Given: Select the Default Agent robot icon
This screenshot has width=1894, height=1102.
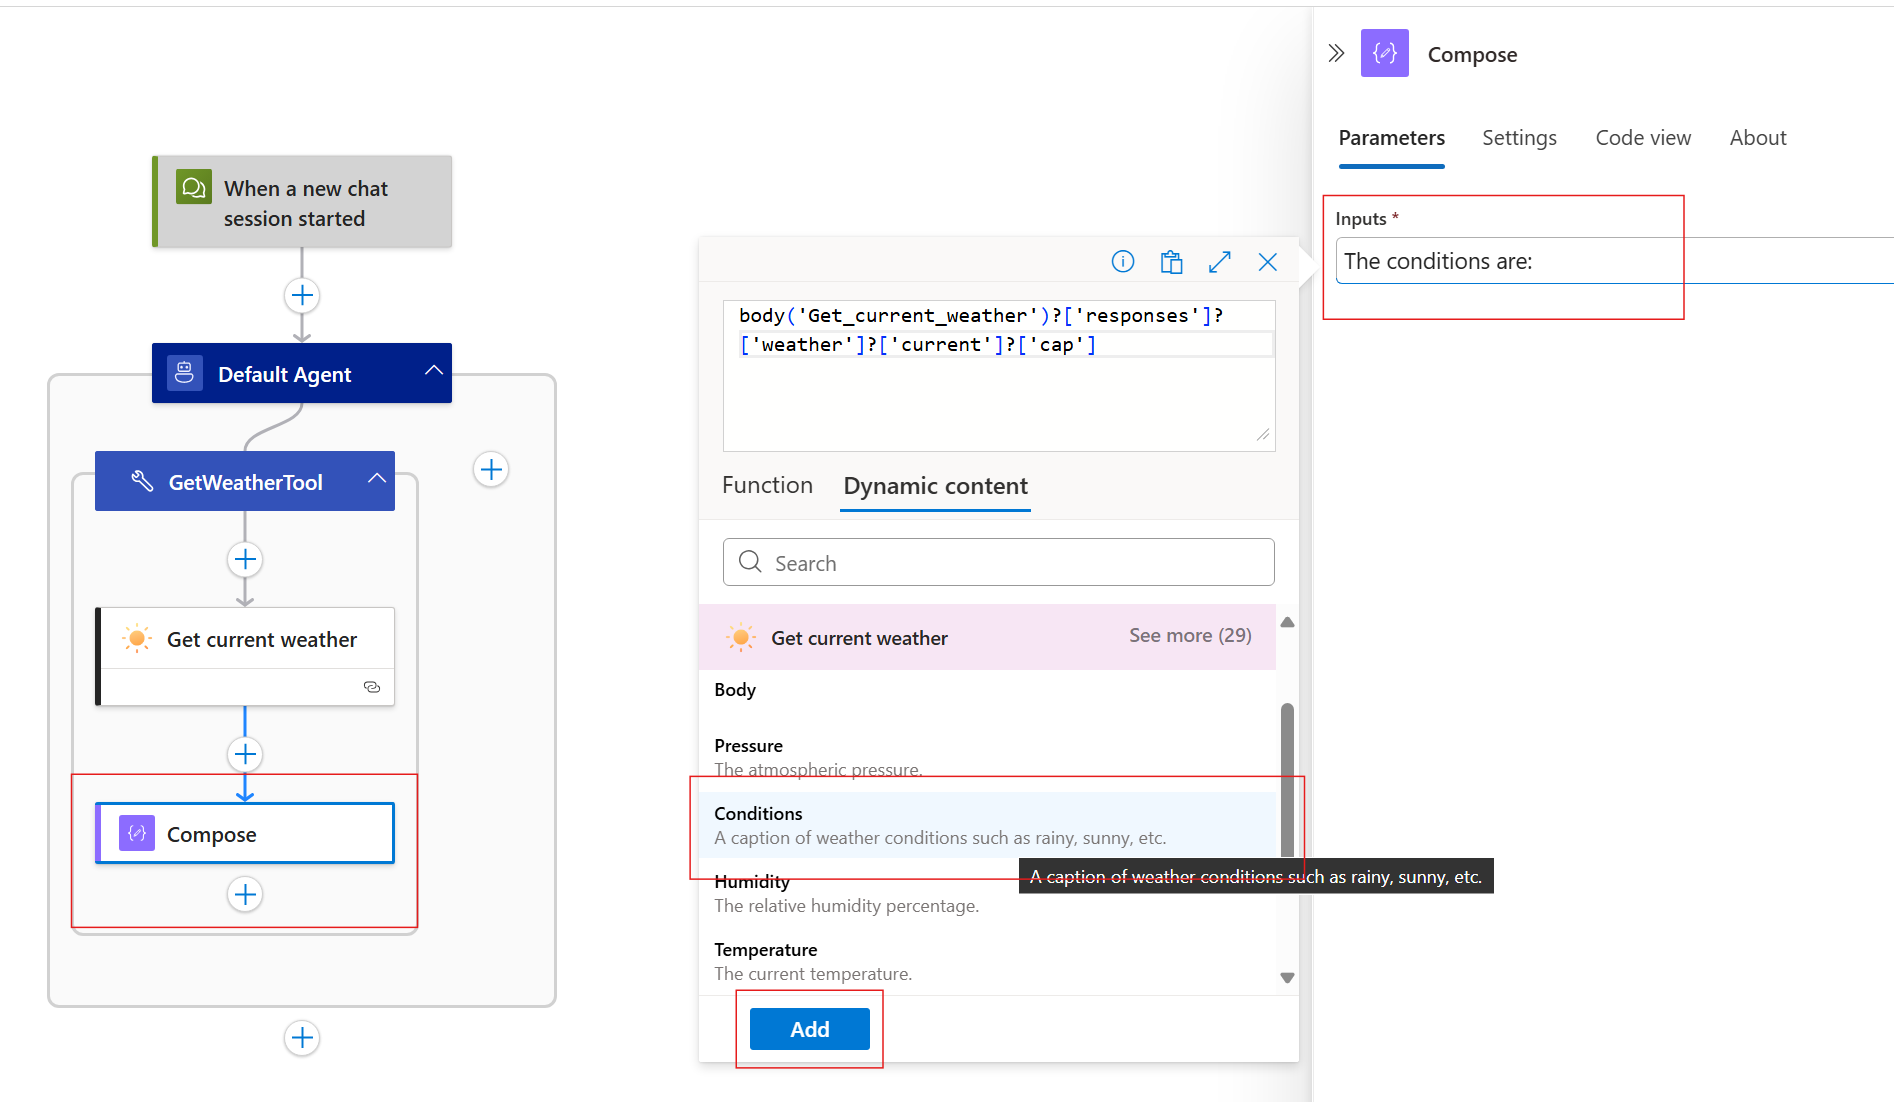Looking at the screenshot, I should [184, 373].
